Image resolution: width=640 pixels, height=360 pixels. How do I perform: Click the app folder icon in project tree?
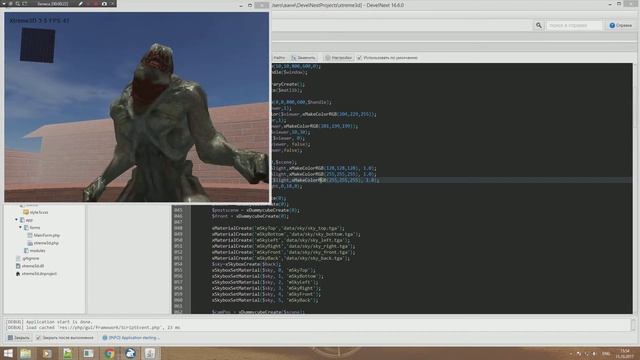pyautogui.click(x=22, y=220)
